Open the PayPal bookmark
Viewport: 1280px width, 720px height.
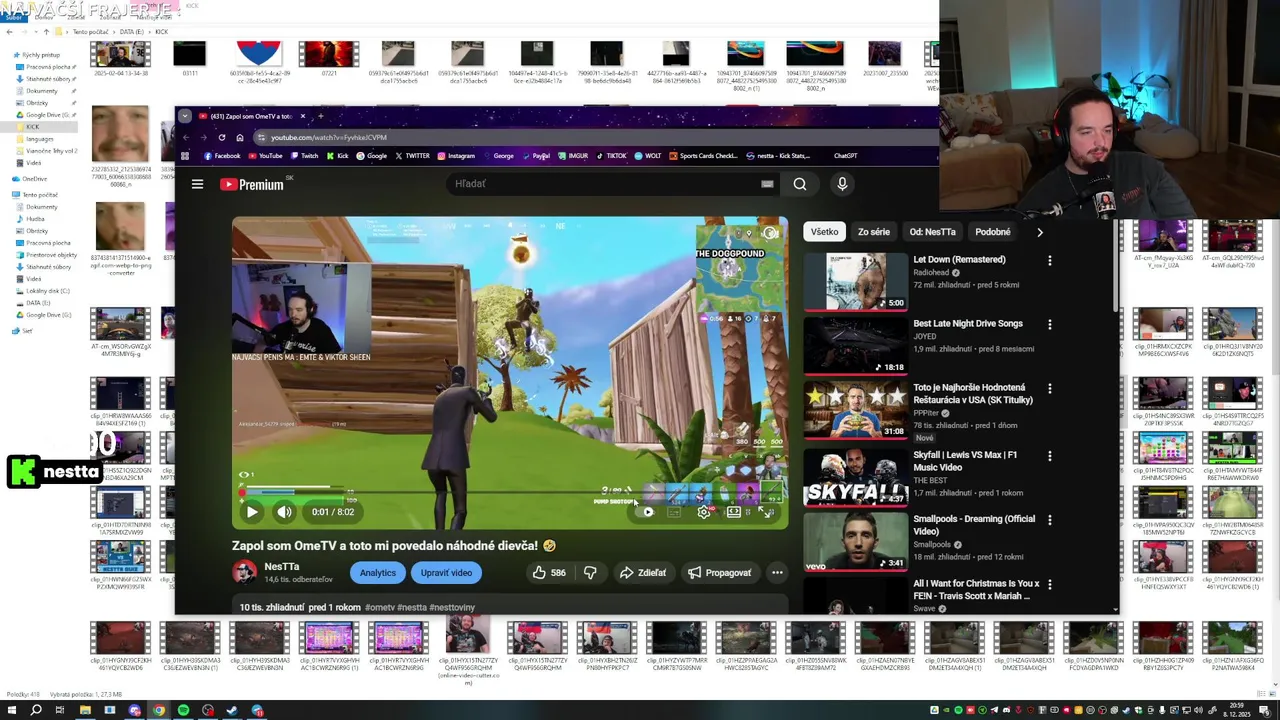point(535,156)
